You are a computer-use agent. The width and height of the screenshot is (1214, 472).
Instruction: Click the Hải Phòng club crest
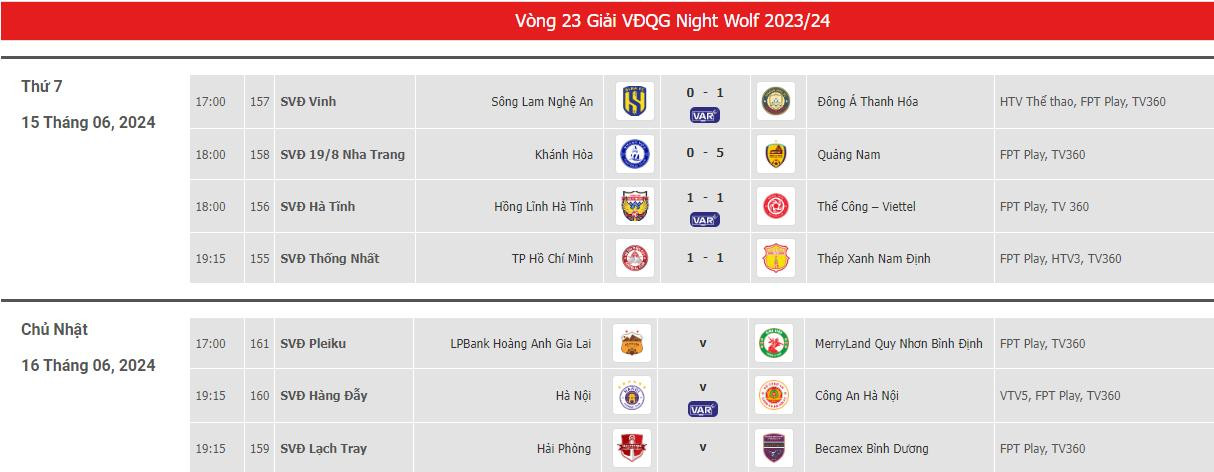[x=632, y=448]
